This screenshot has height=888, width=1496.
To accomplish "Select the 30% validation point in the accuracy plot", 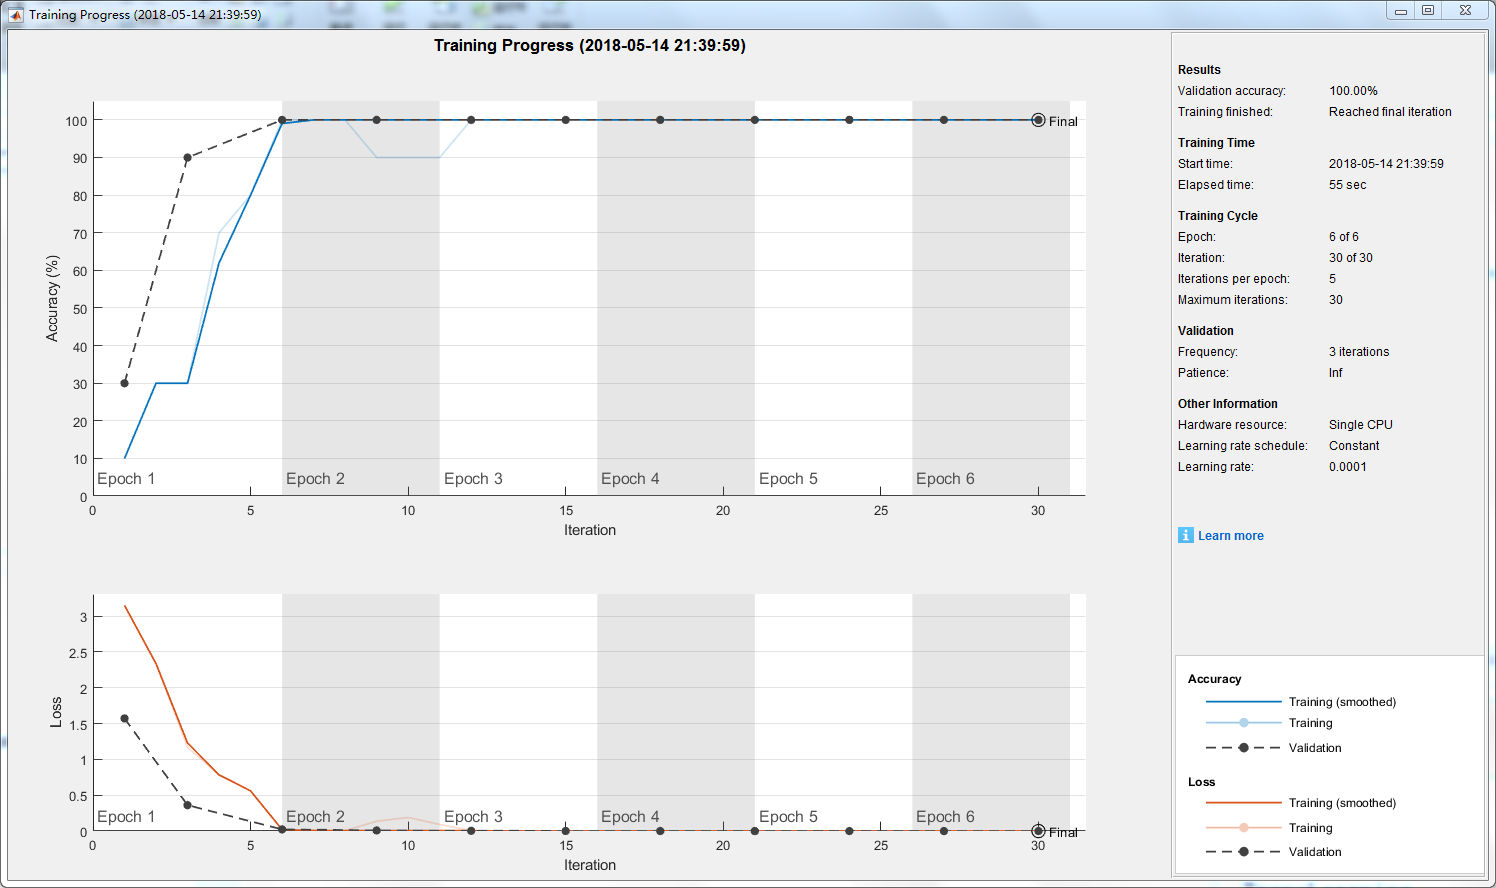I will click(124, 383).
